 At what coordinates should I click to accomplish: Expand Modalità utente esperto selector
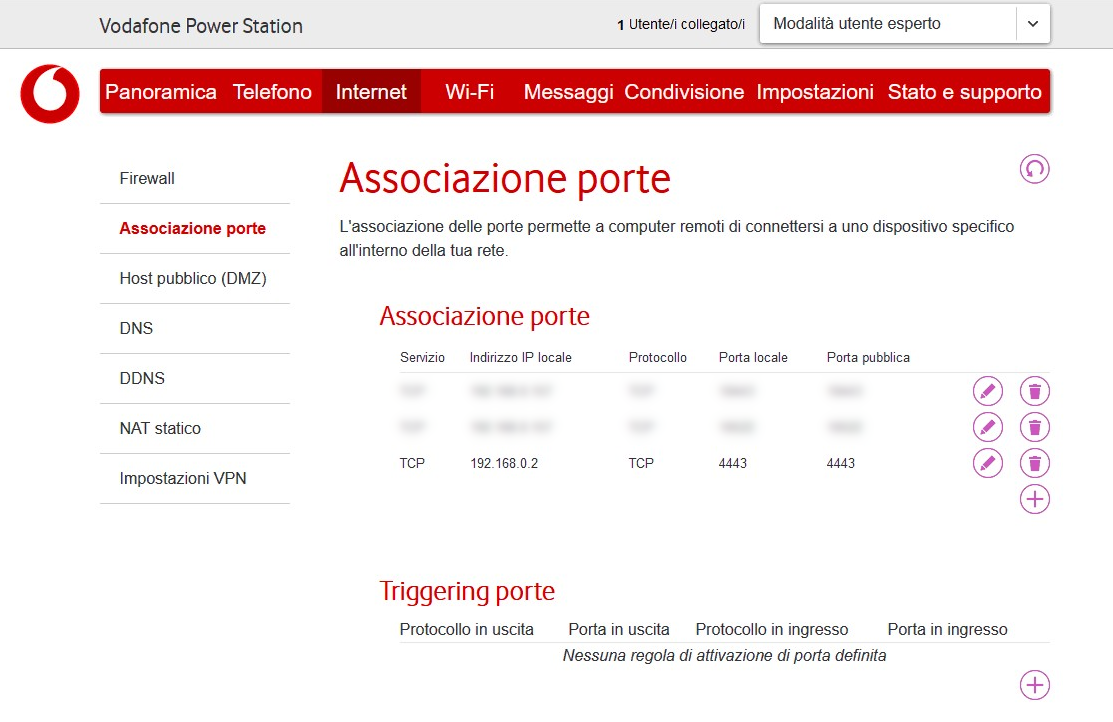1033,23
